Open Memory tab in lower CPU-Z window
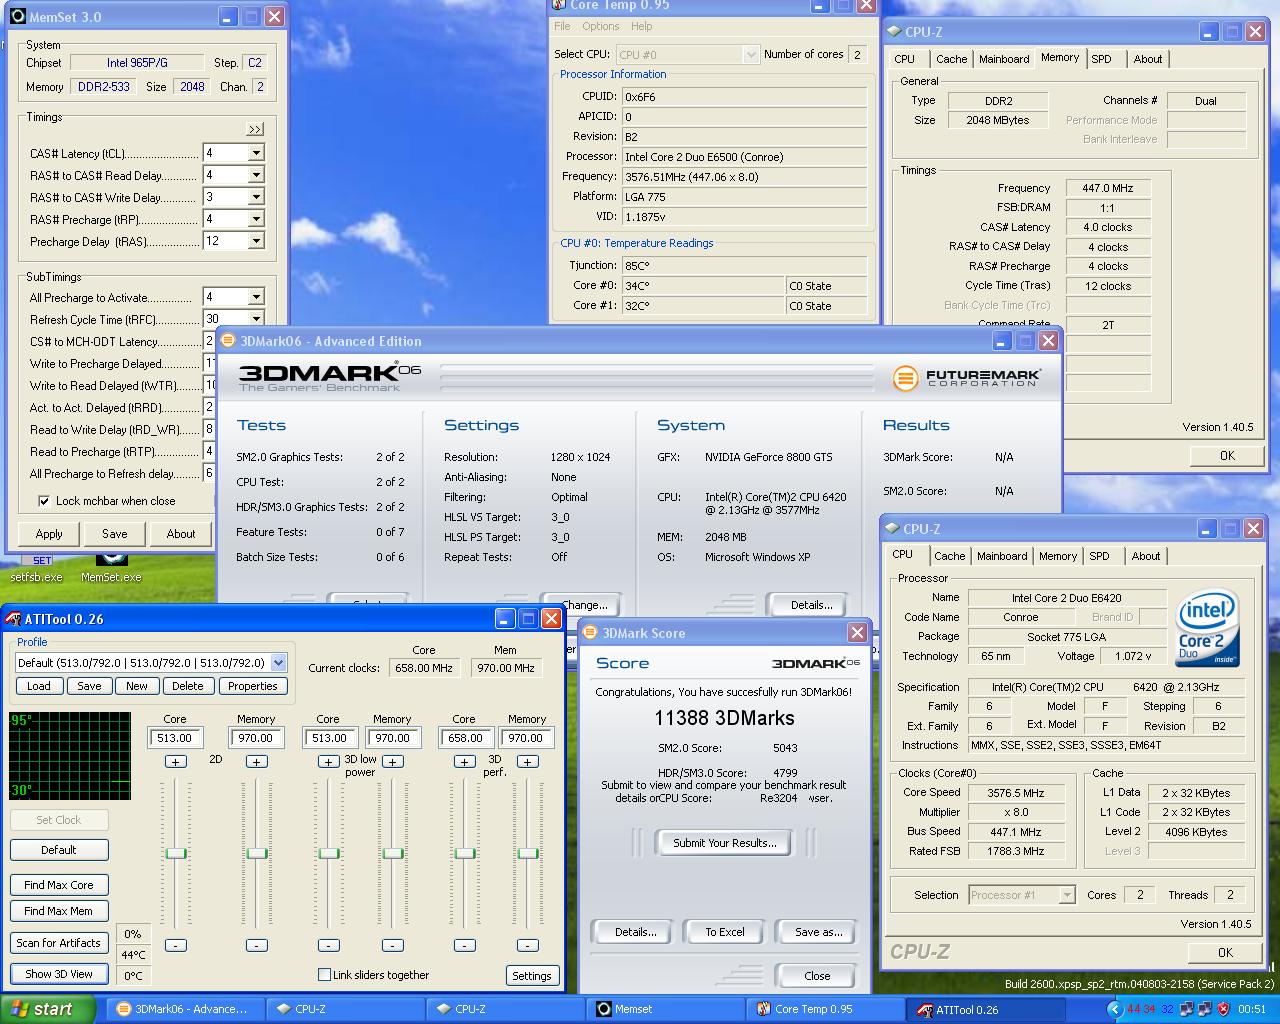This screenshot has width=1280, height=1024. point(1058,556)
